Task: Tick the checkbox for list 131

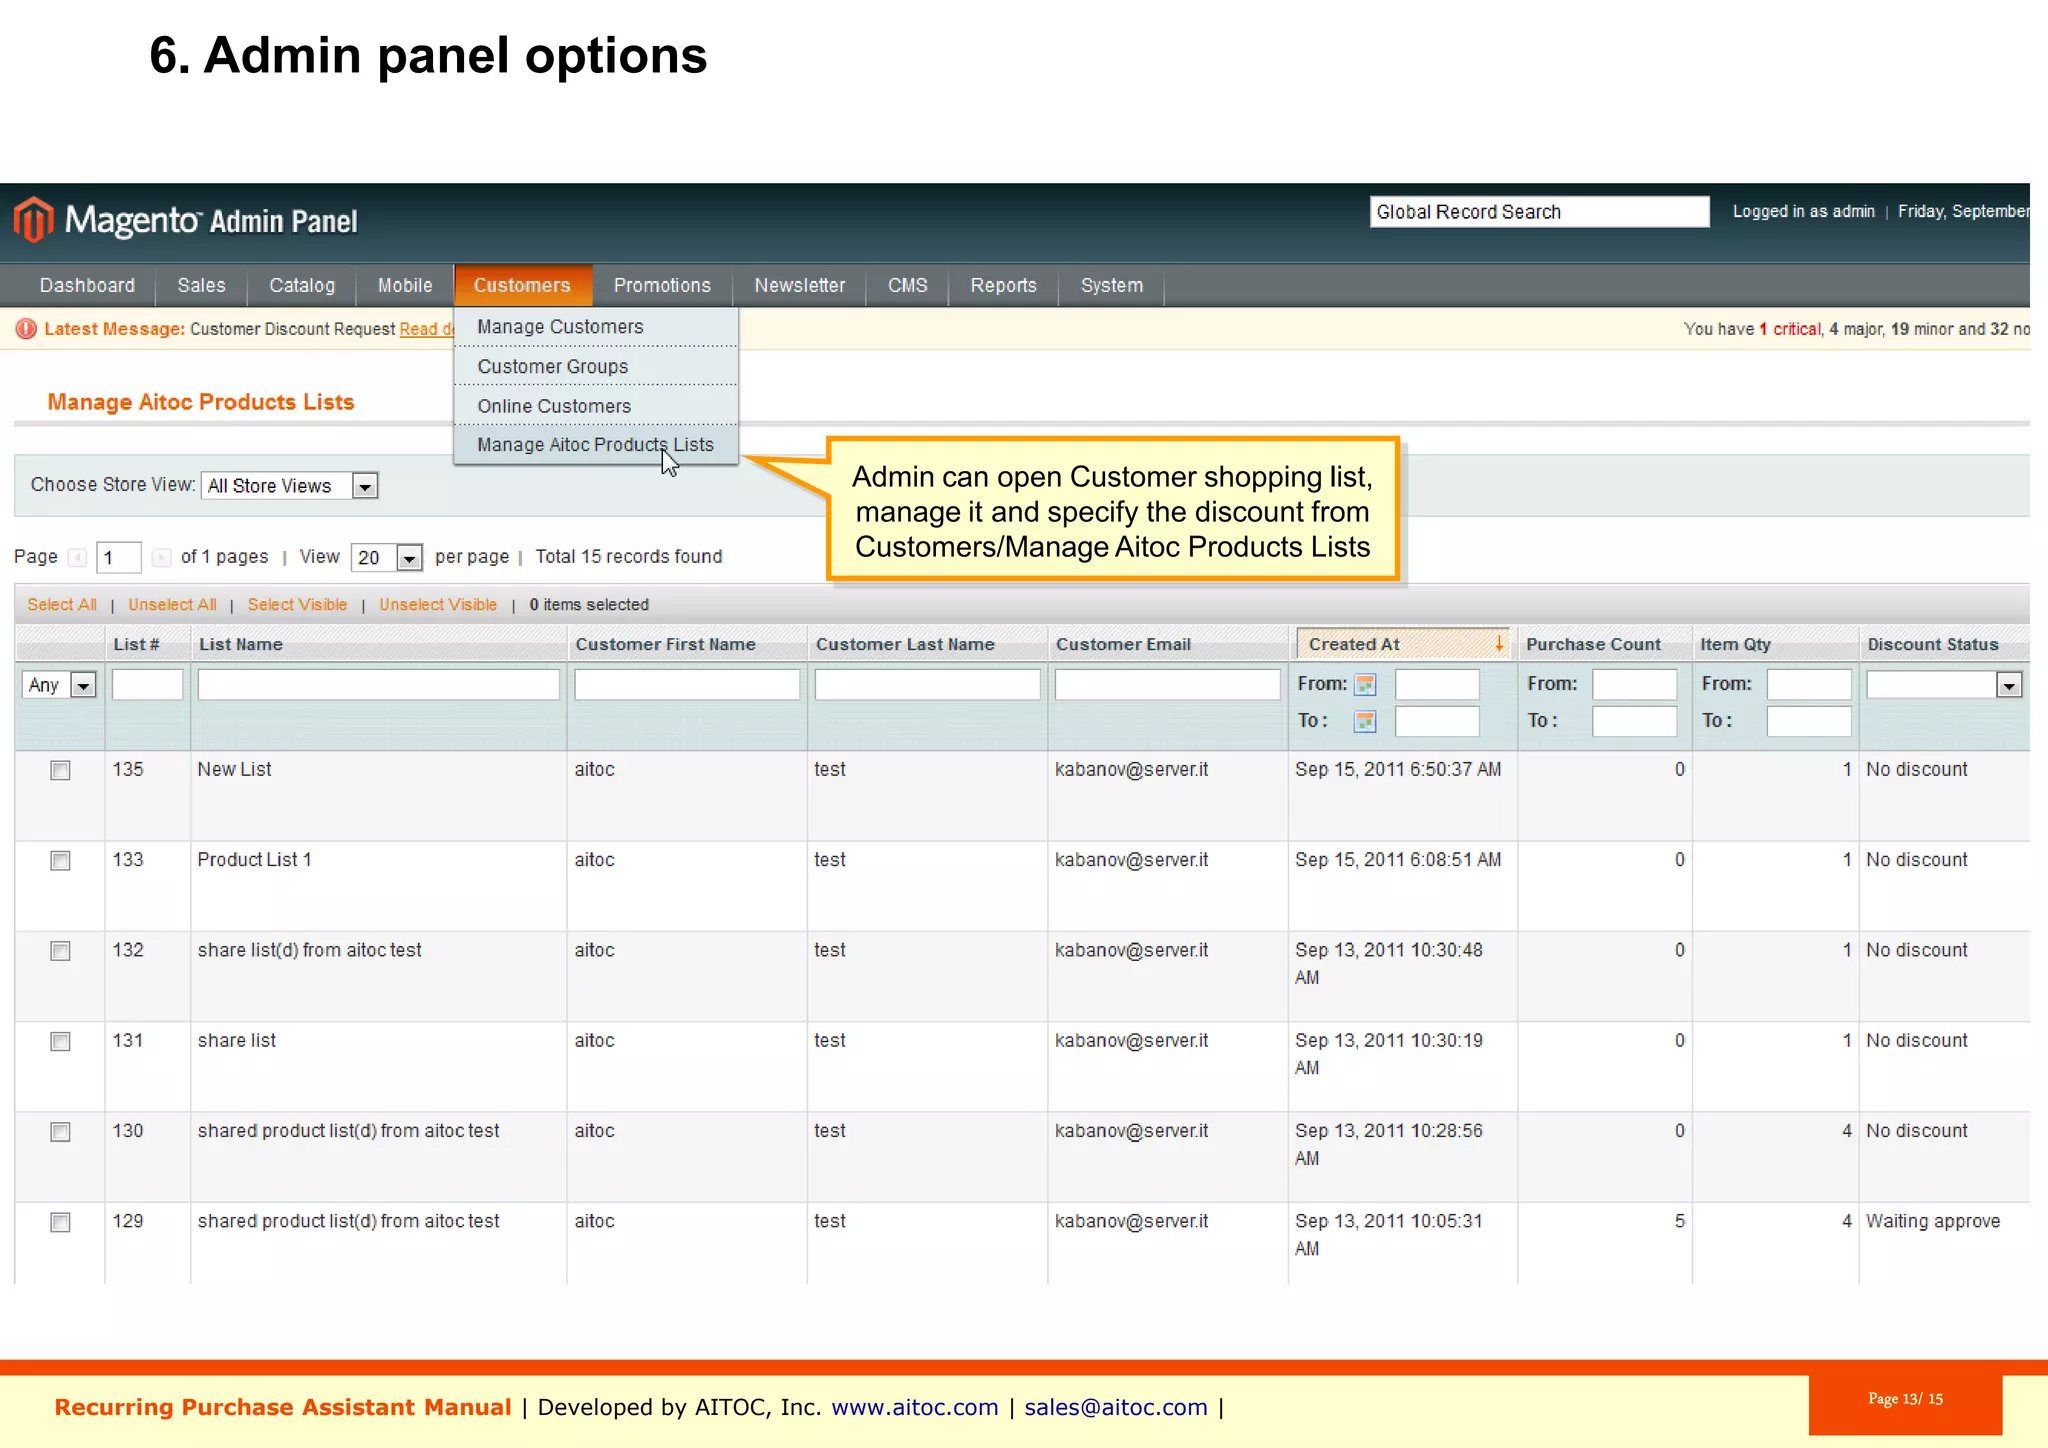Action: [x=61, y=1042]
